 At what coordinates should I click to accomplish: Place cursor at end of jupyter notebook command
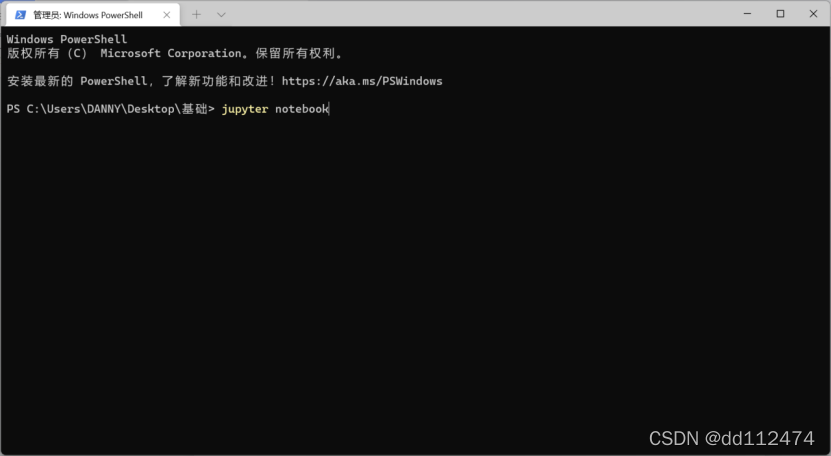click(x=329, y=109)
